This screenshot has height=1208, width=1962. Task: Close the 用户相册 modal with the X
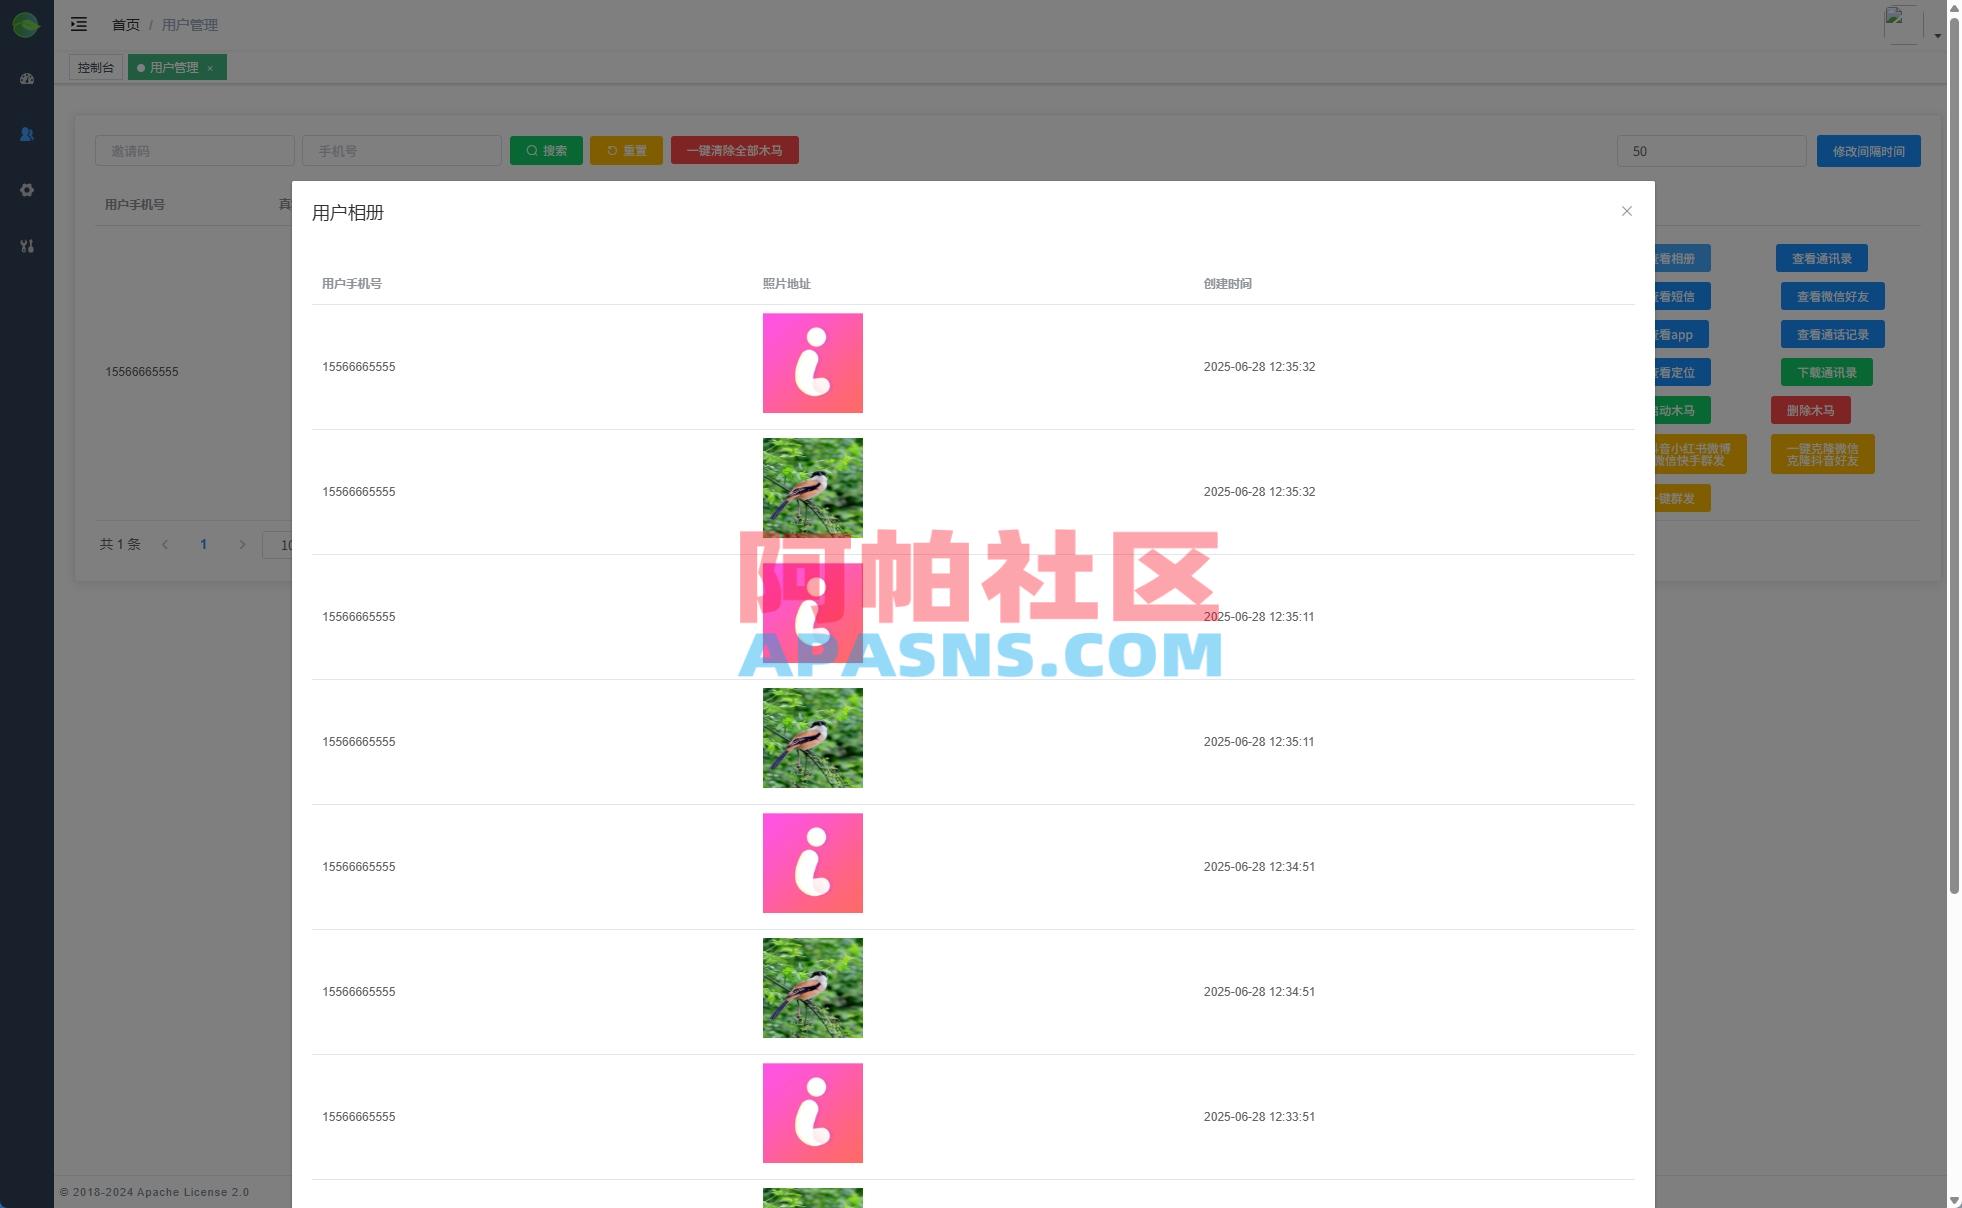pos(1627,211)
